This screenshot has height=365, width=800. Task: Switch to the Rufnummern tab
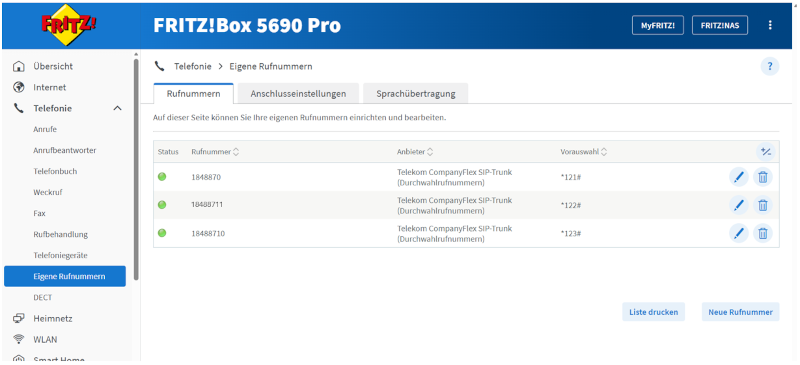coord(193,94)
